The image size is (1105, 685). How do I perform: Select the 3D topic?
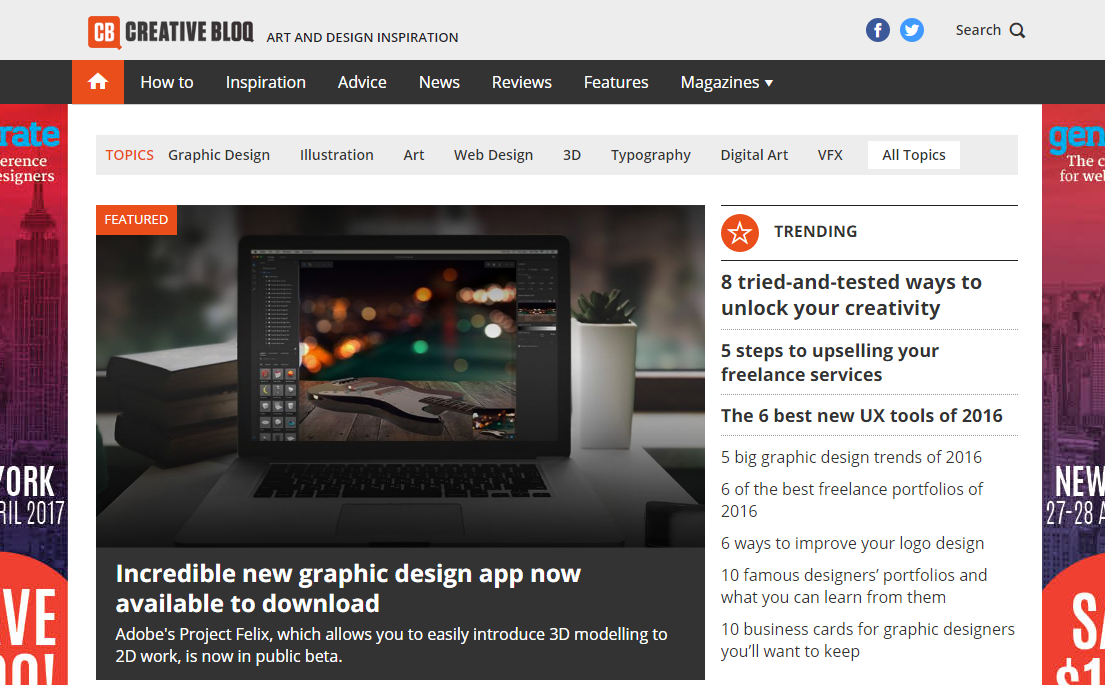click(x=571, y=155)
